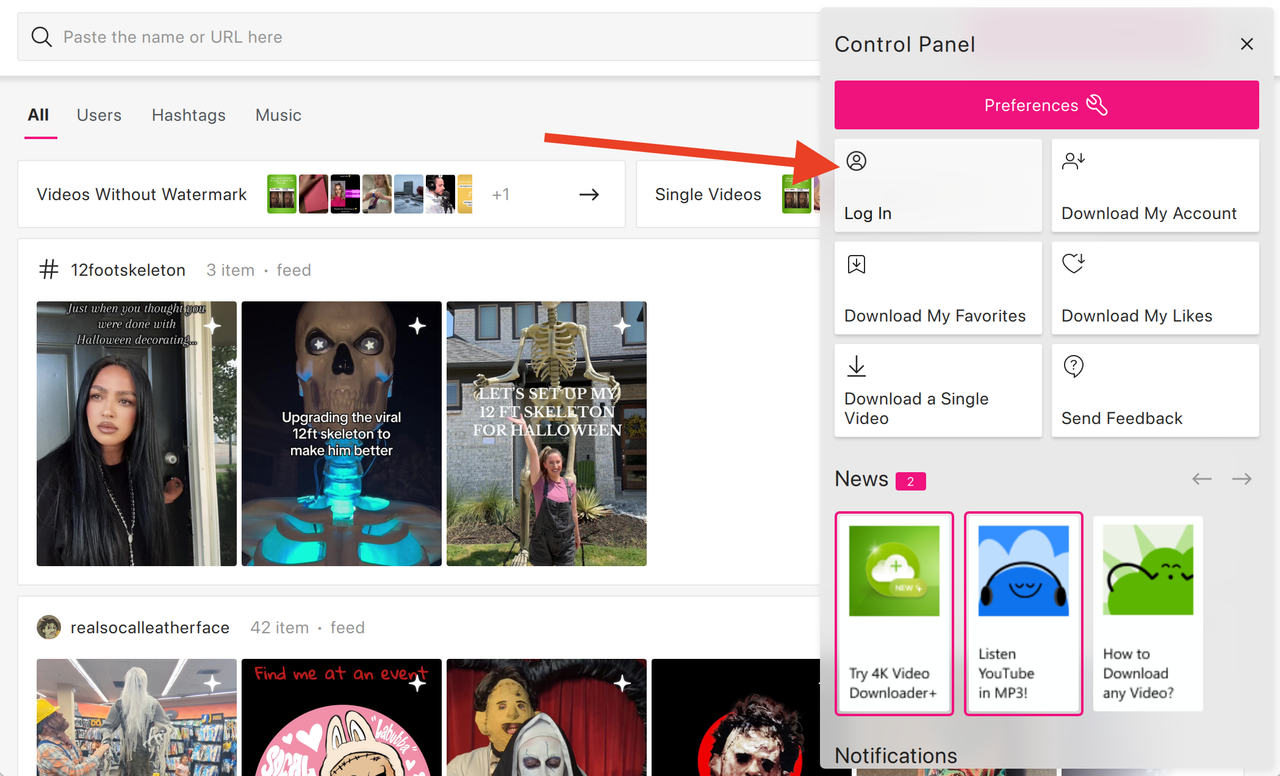Click the Download My Likes heart icon

[x=1074, y=263]
